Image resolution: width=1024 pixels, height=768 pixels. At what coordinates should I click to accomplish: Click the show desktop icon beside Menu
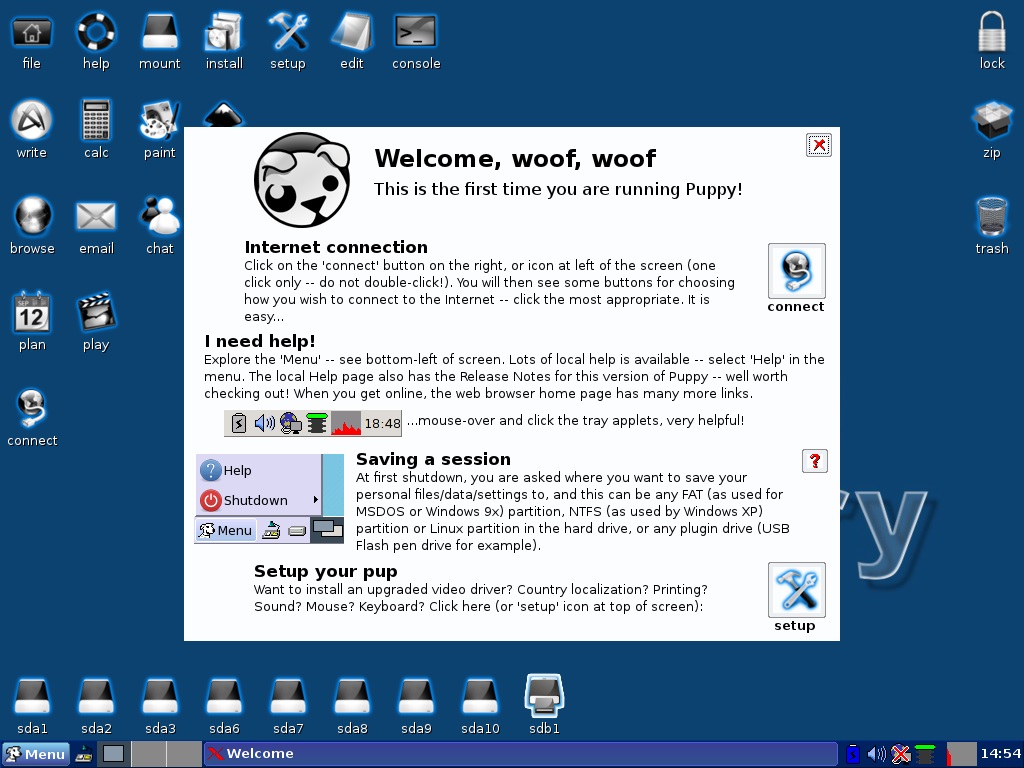84,755
